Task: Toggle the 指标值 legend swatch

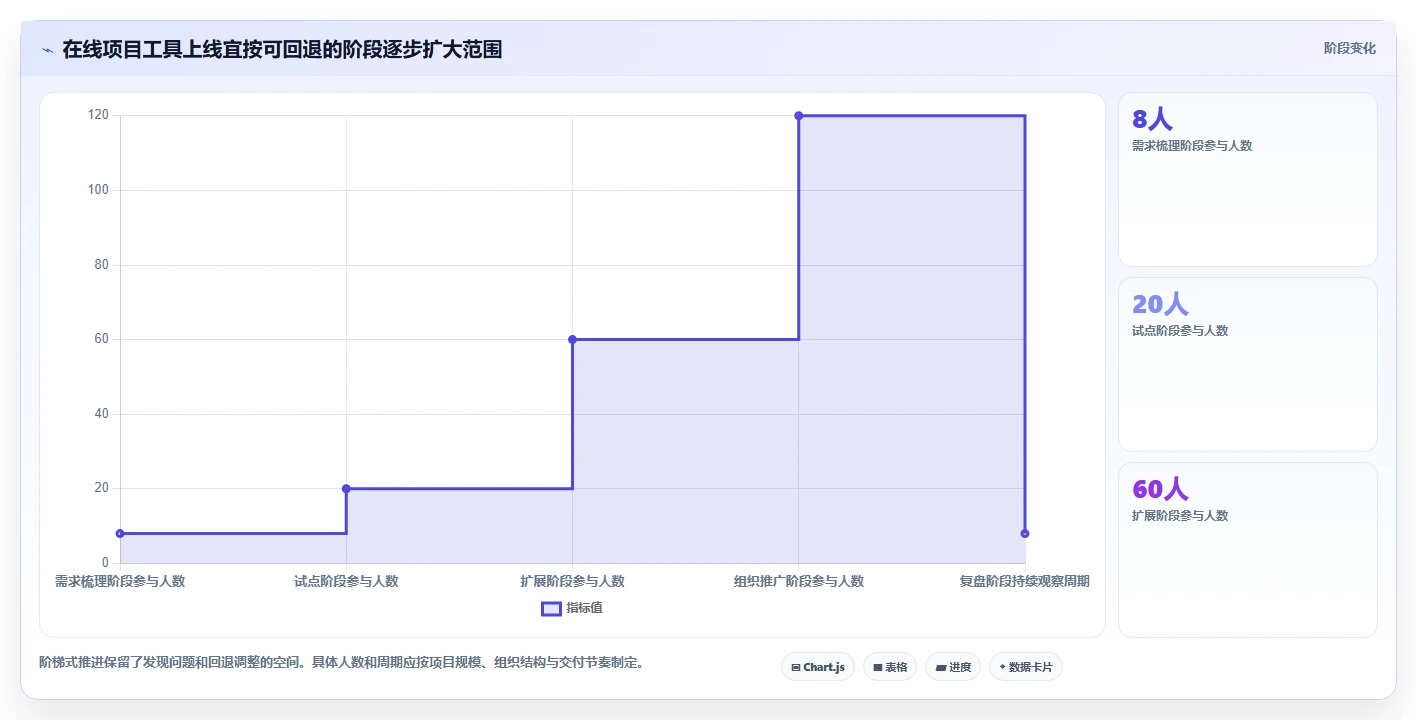Action: point(551,608)
